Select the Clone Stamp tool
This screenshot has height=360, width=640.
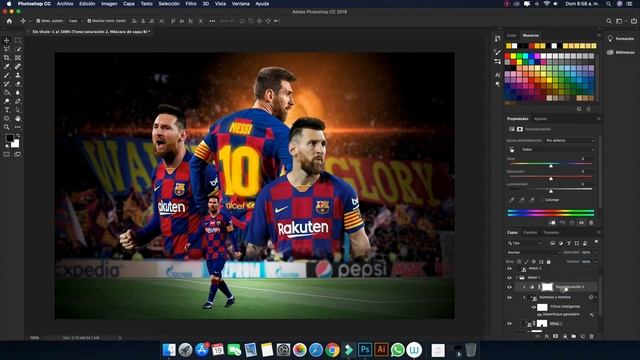(x=18, y=75)
